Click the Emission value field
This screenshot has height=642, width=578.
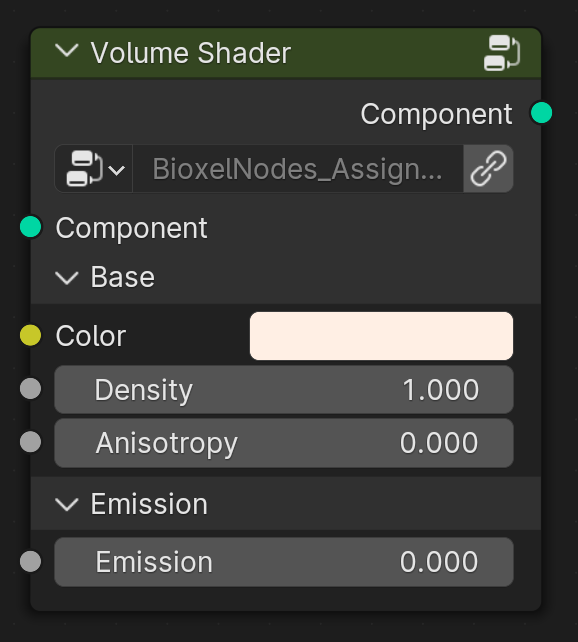click(284, 562)
